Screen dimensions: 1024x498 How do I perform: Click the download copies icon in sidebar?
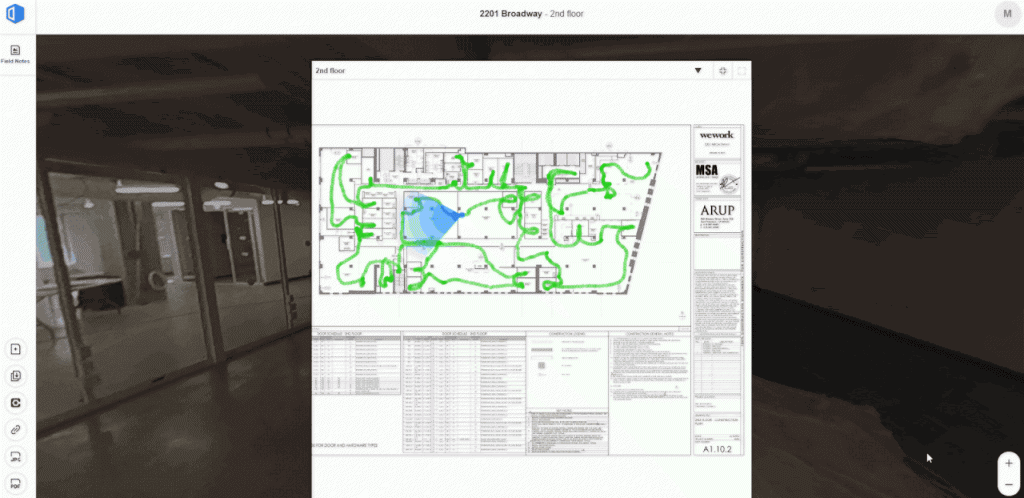tap(17, 376)
